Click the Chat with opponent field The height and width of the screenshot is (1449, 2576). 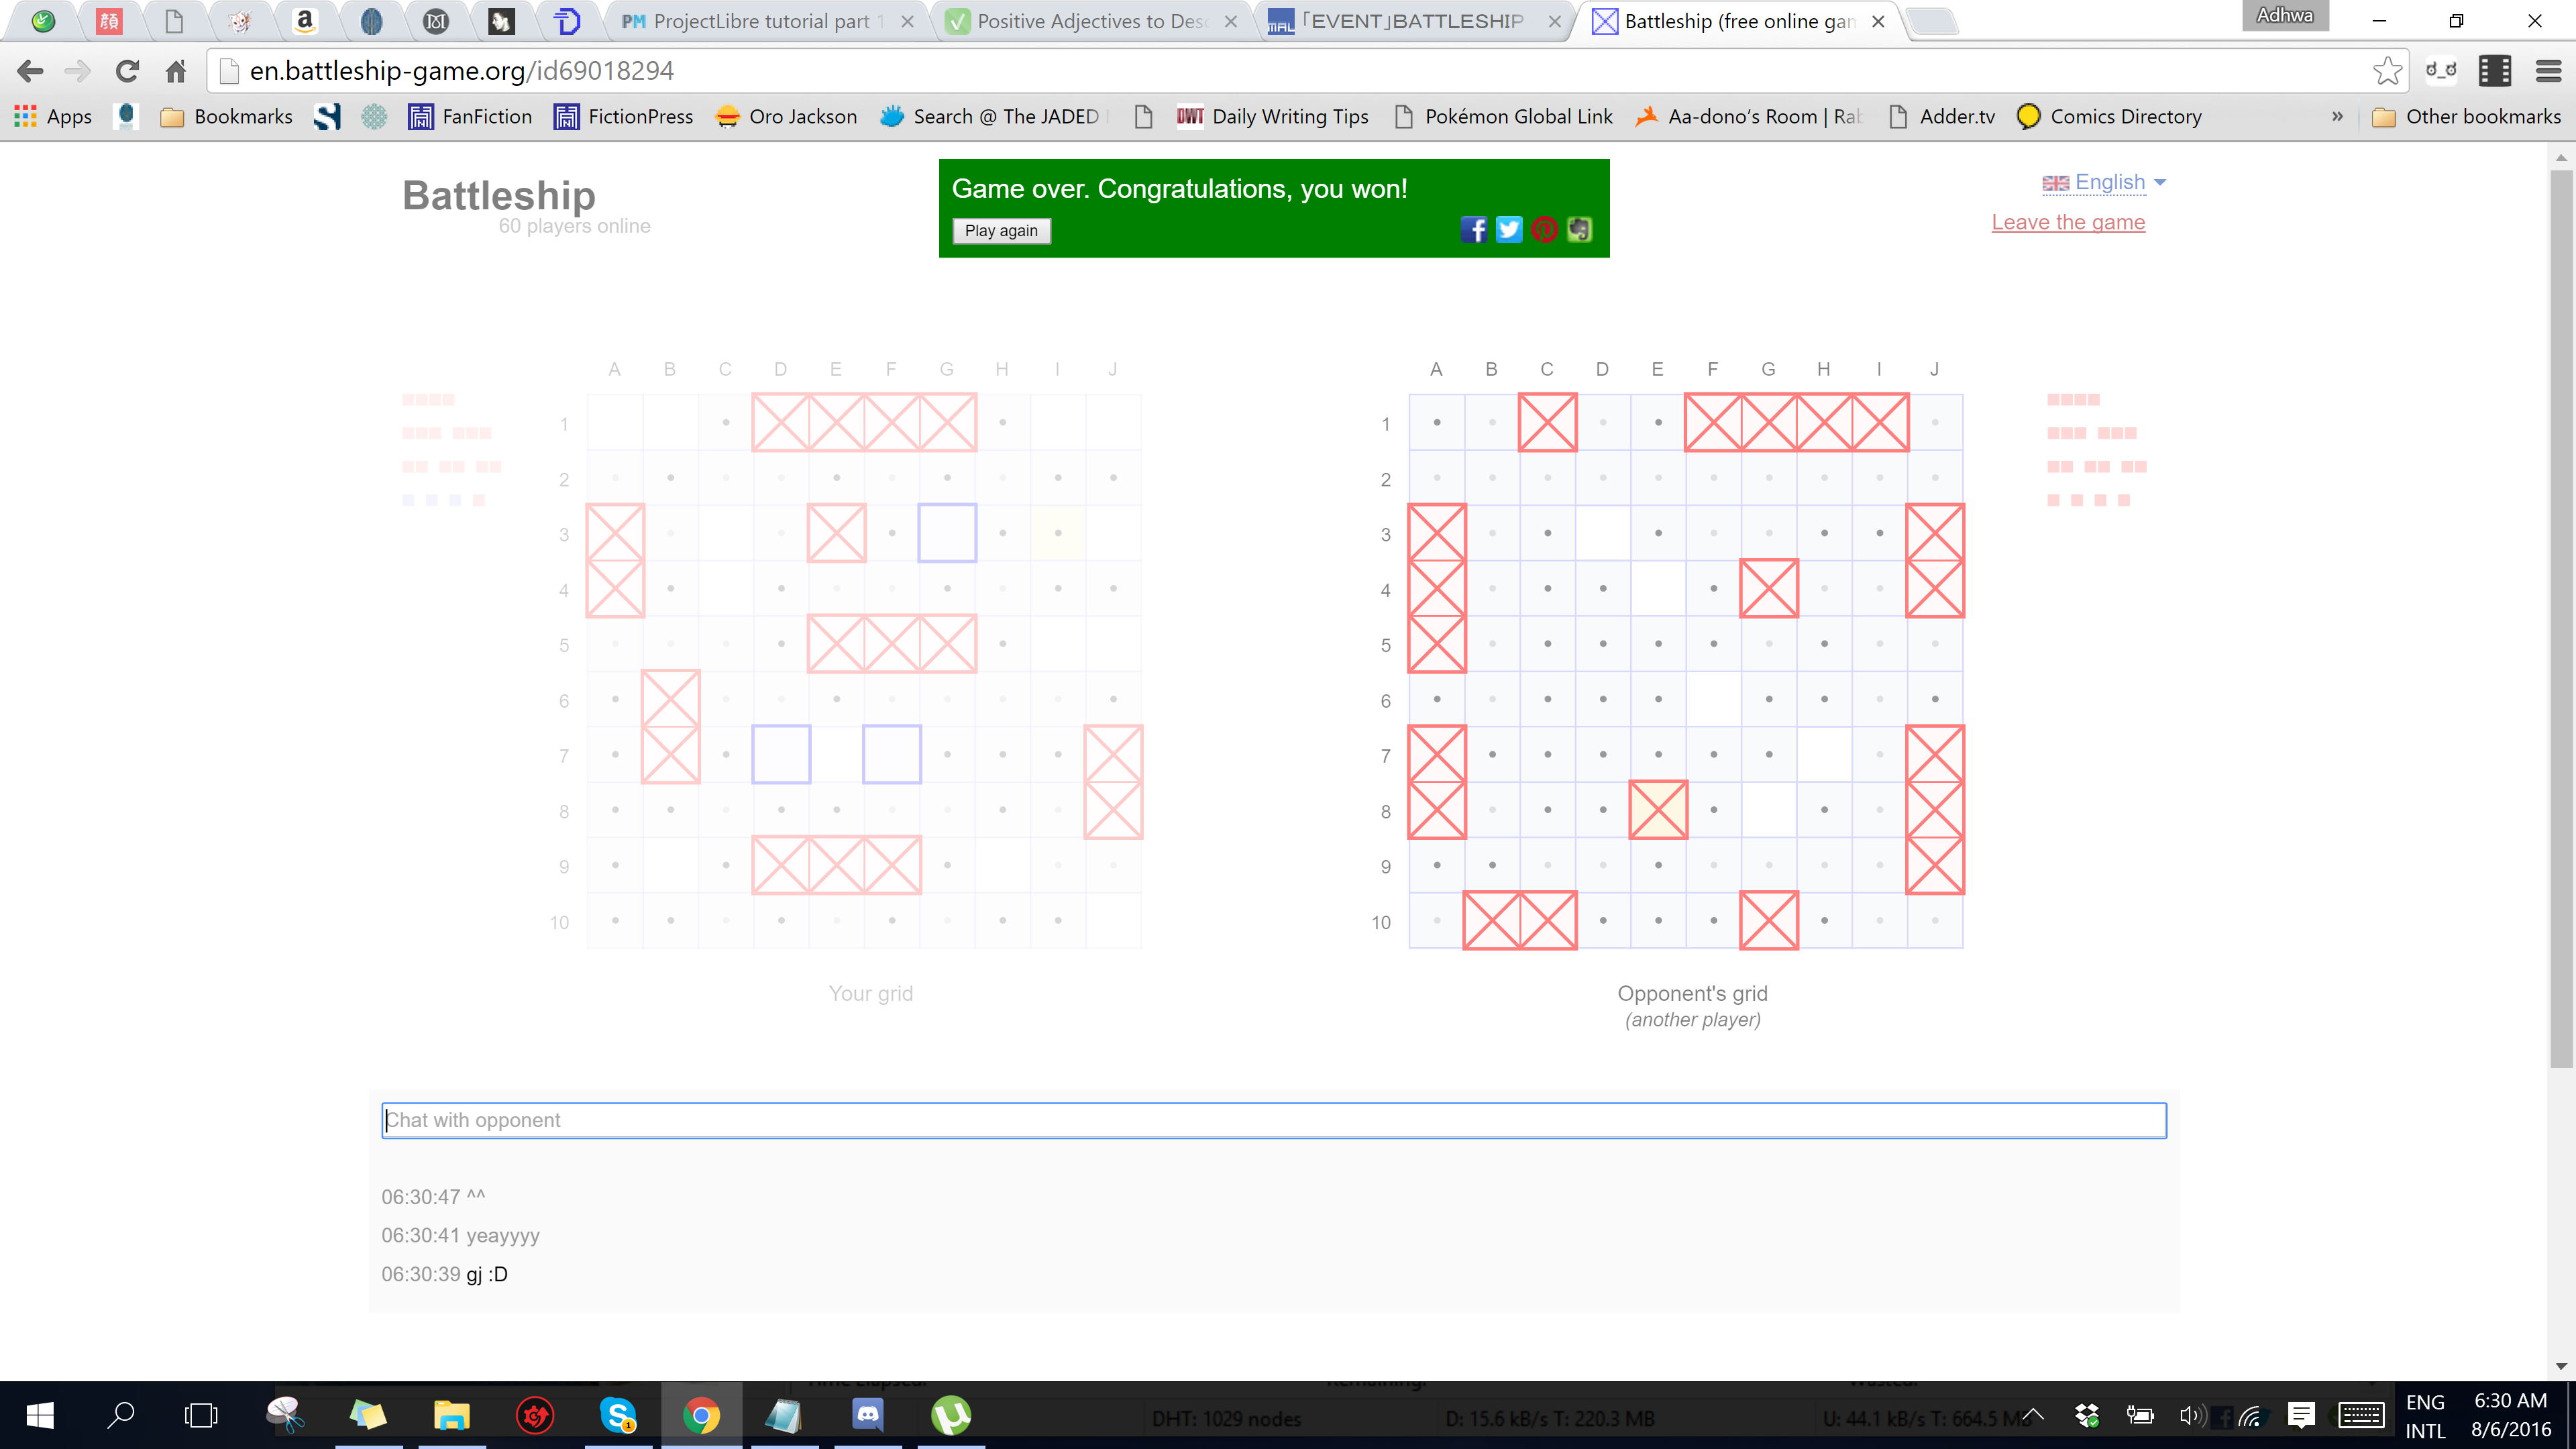[1273, 1120]
